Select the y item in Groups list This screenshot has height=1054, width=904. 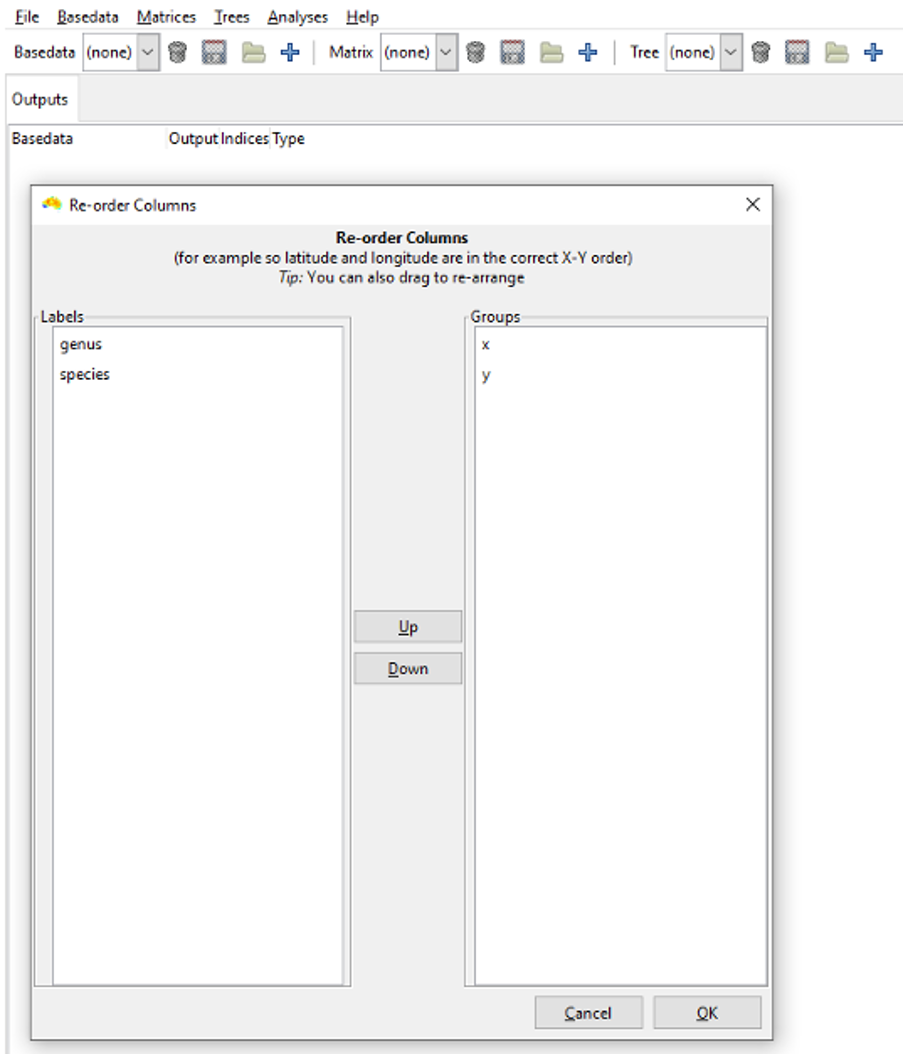(486, 375)
